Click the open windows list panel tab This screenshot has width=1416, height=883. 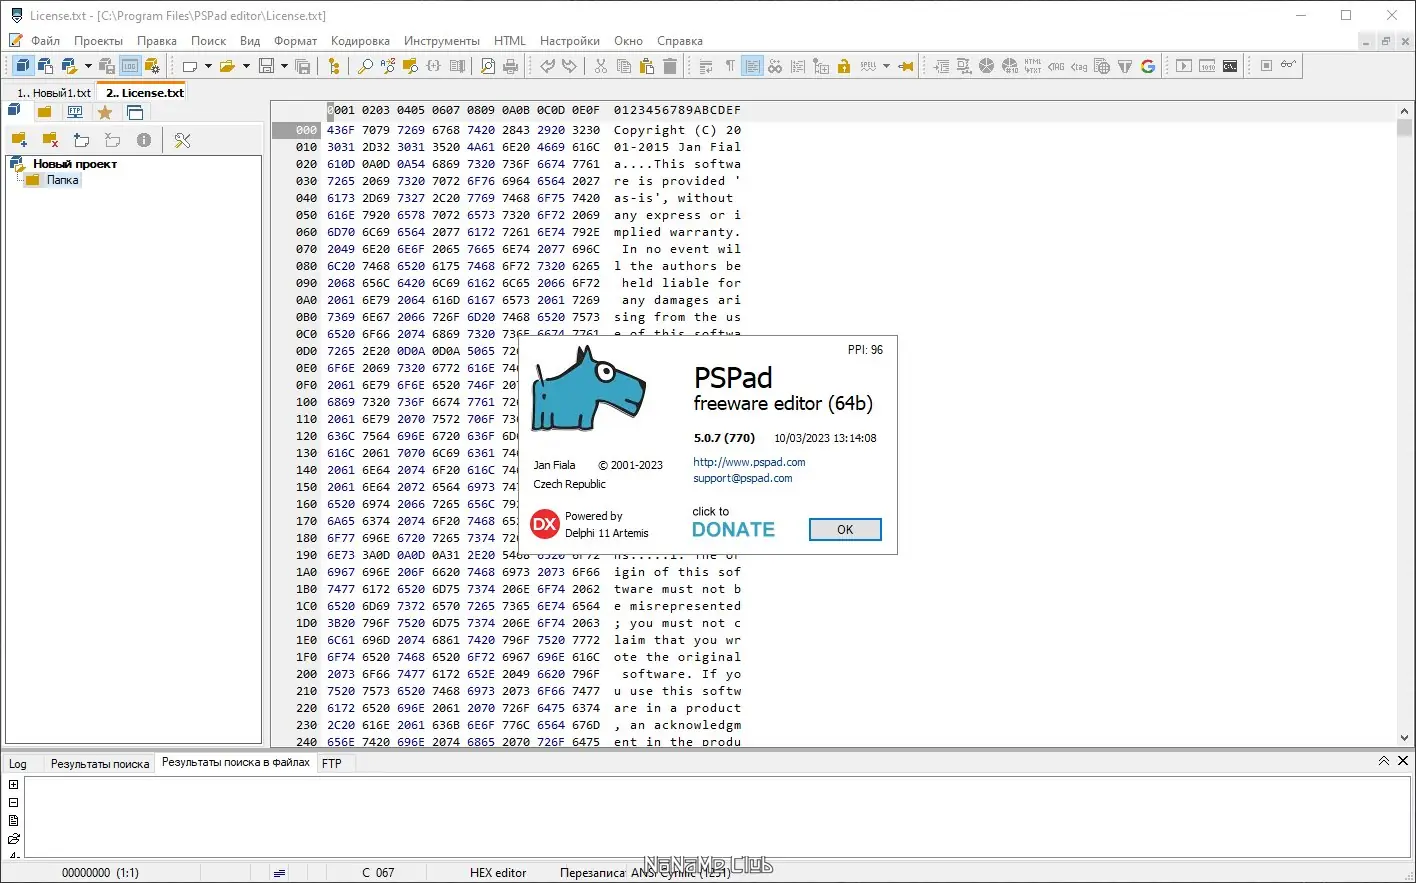pyautogui.click(x=135, y=112)
